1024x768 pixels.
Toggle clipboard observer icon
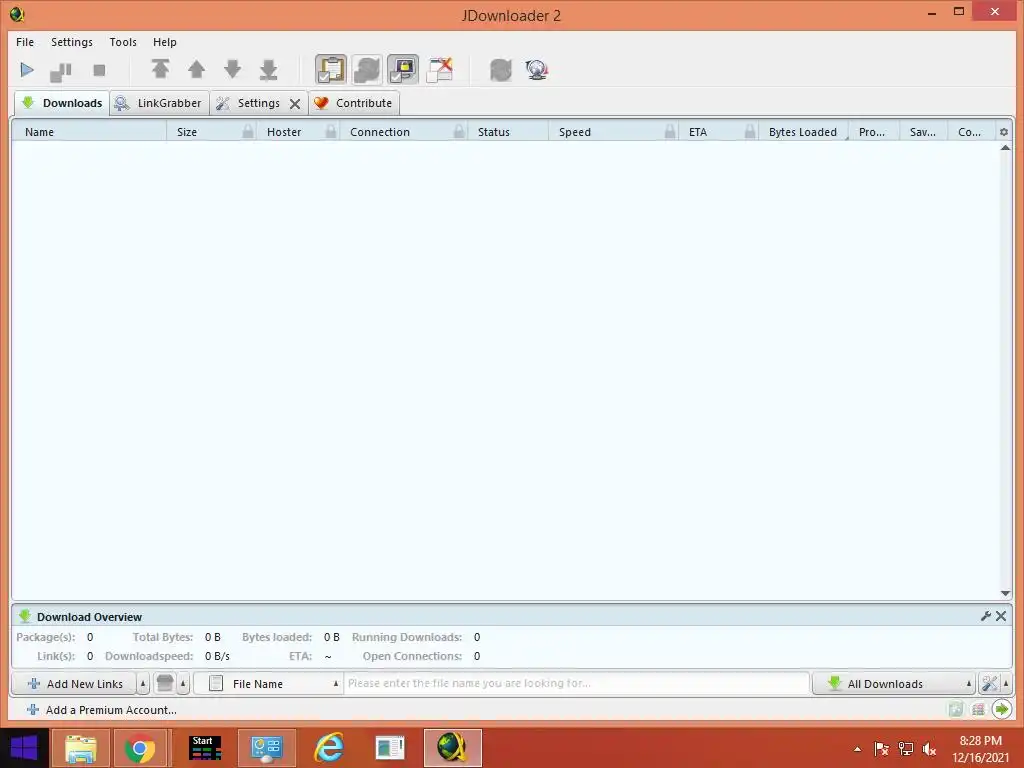pos(331,69)
